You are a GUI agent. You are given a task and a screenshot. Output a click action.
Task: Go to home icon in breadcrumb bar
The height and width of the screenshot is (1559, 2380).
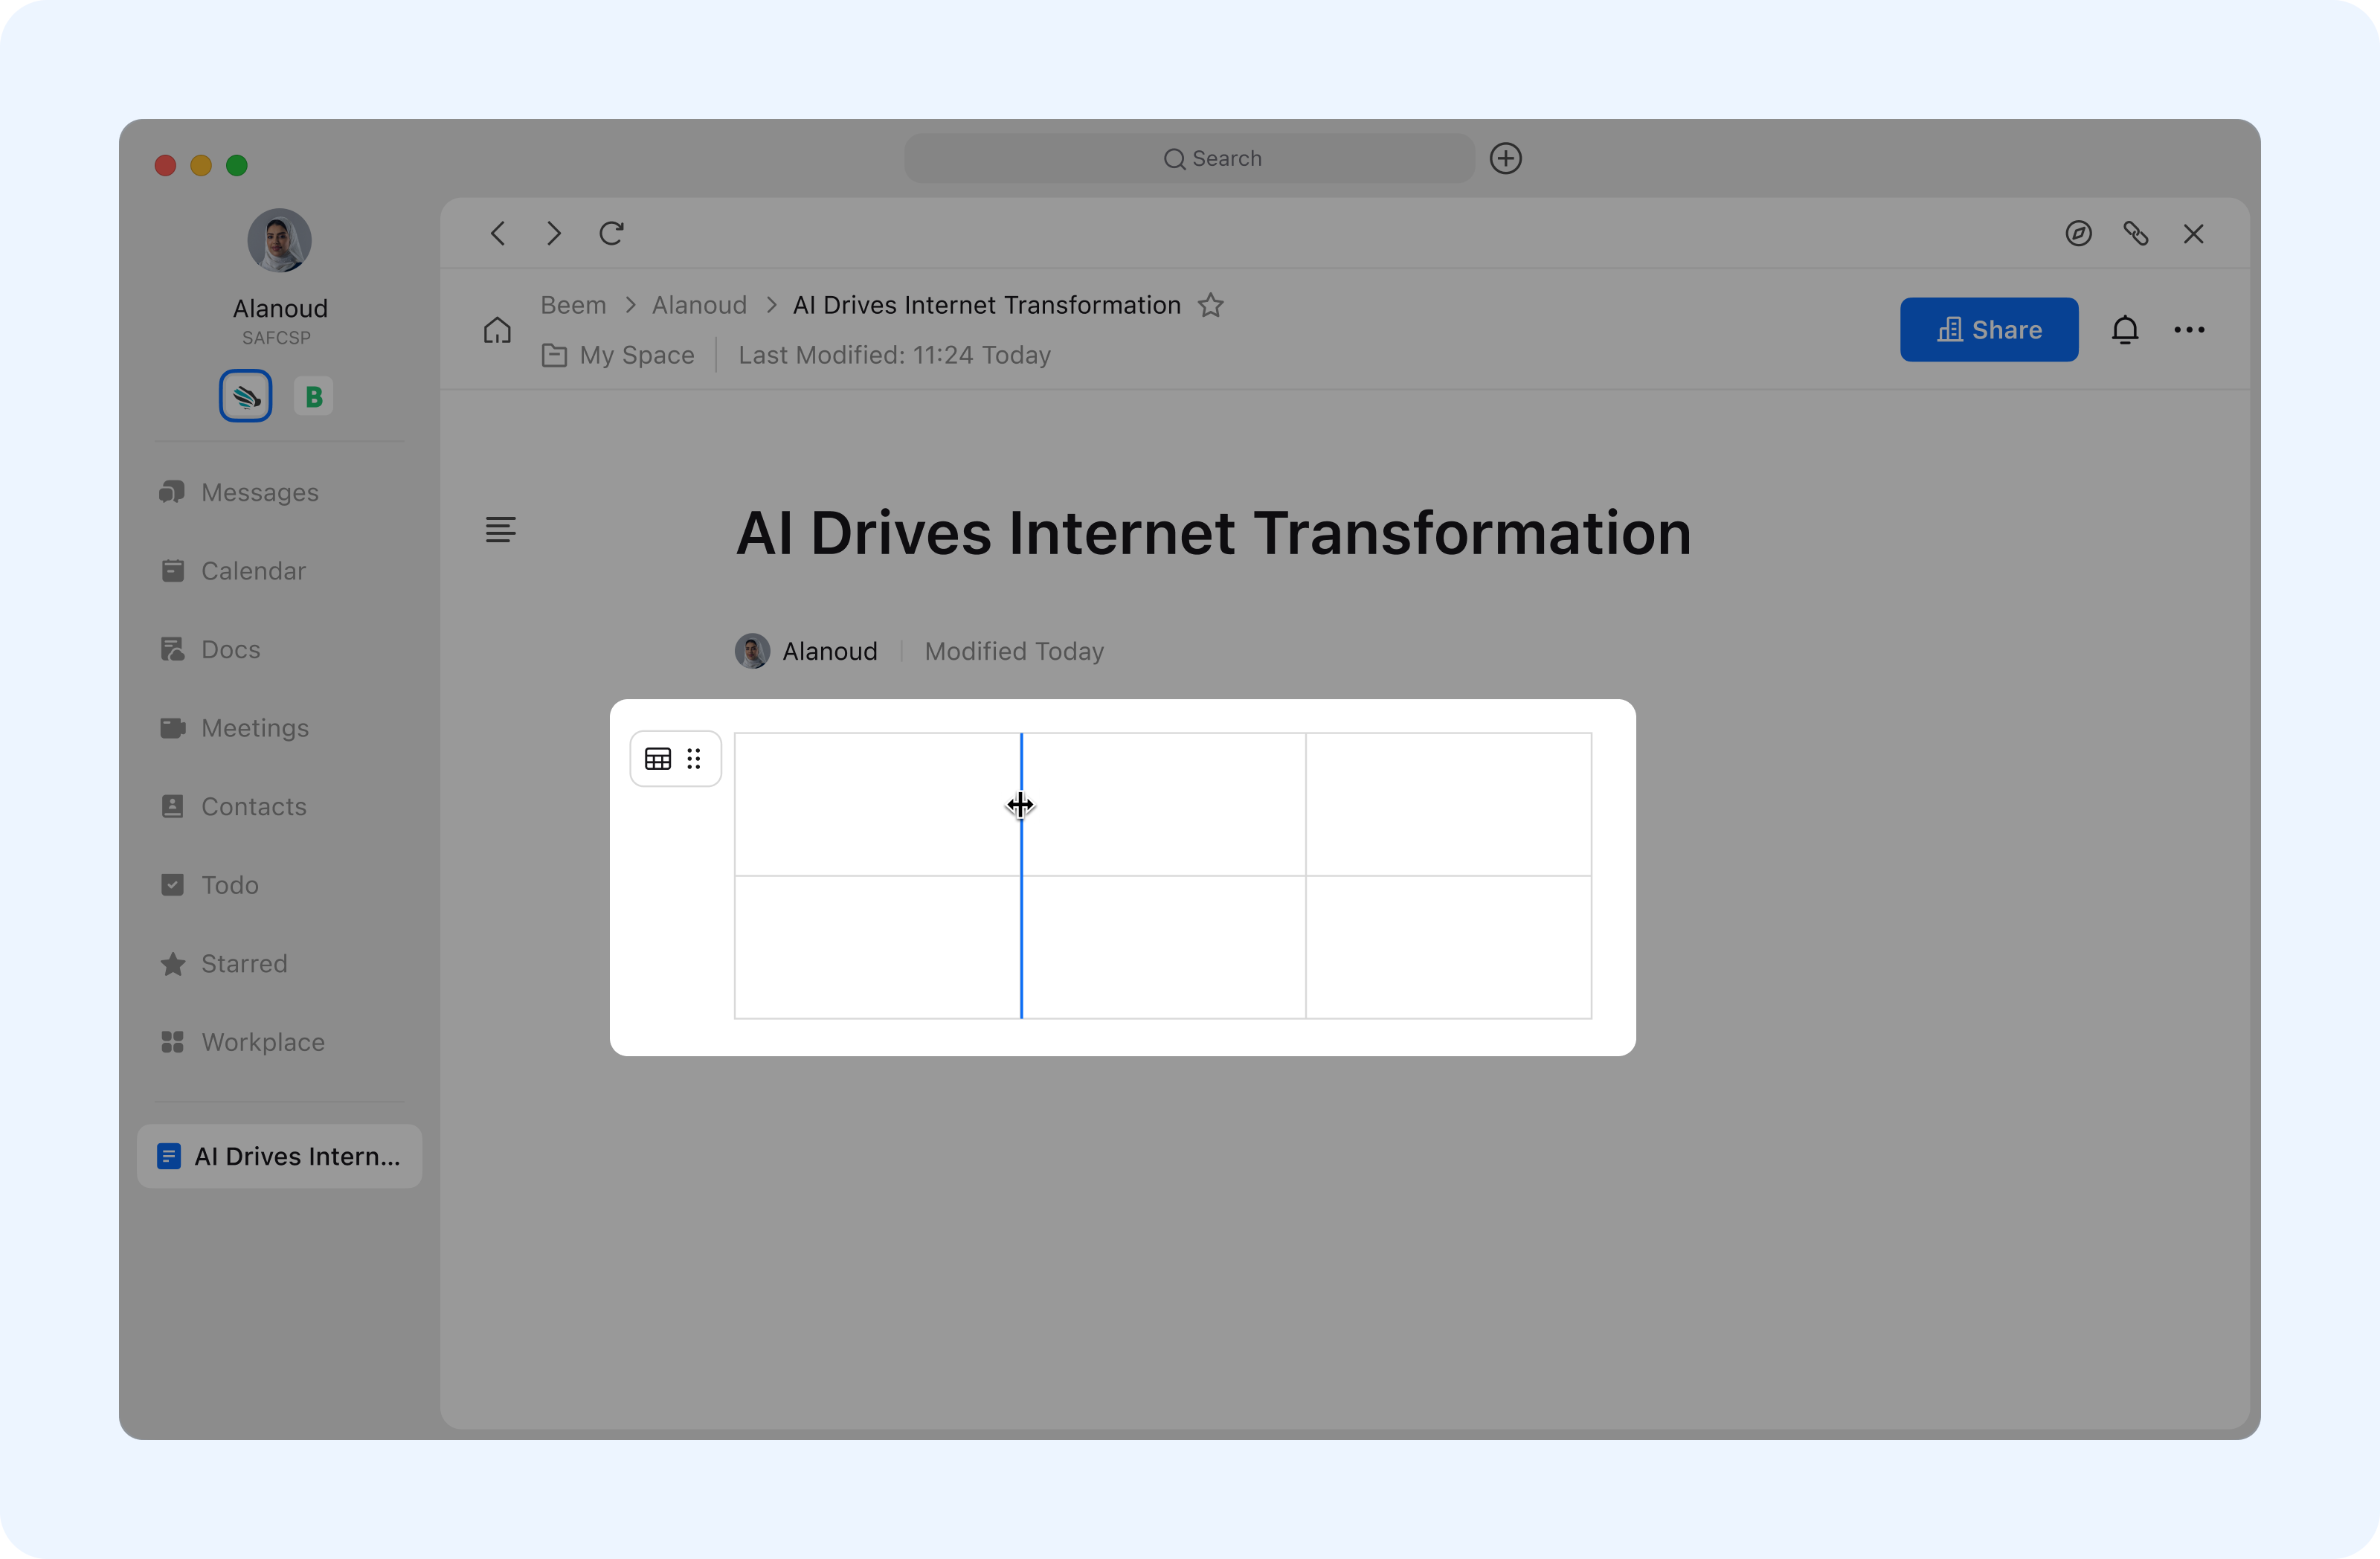click(497, 330)
